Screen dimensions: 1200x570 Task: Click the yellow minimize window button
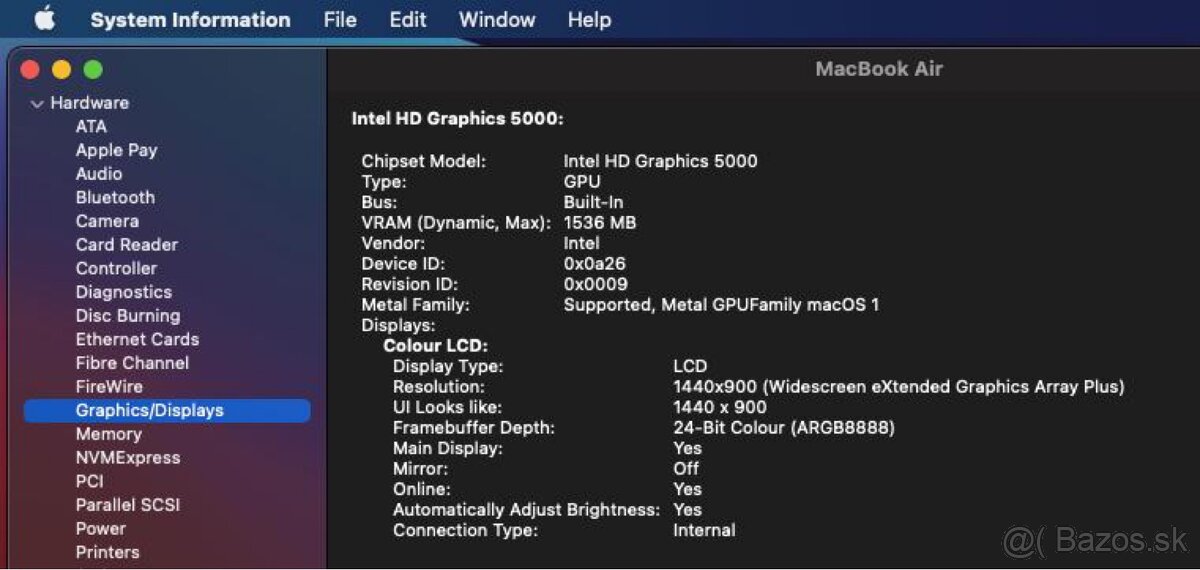click(x=62, y=70)
